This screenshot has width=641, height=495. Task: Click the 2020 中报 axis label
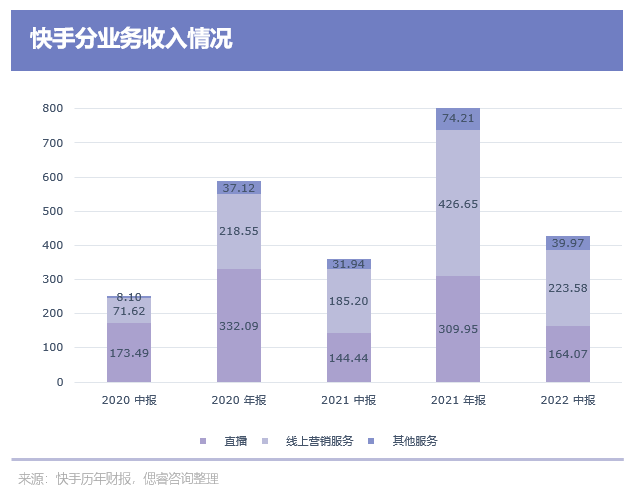point(129,400)
